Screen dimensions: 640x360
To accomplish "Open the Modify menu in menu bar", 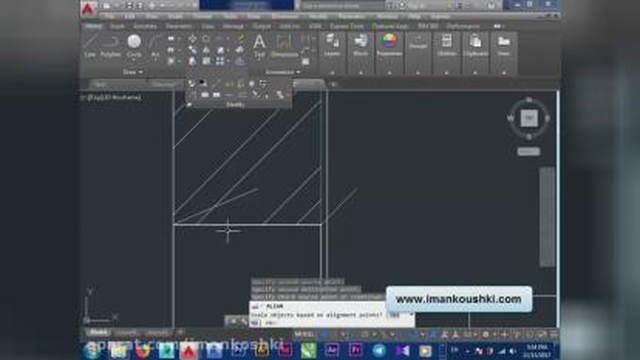I will click(x=318, y=17).
